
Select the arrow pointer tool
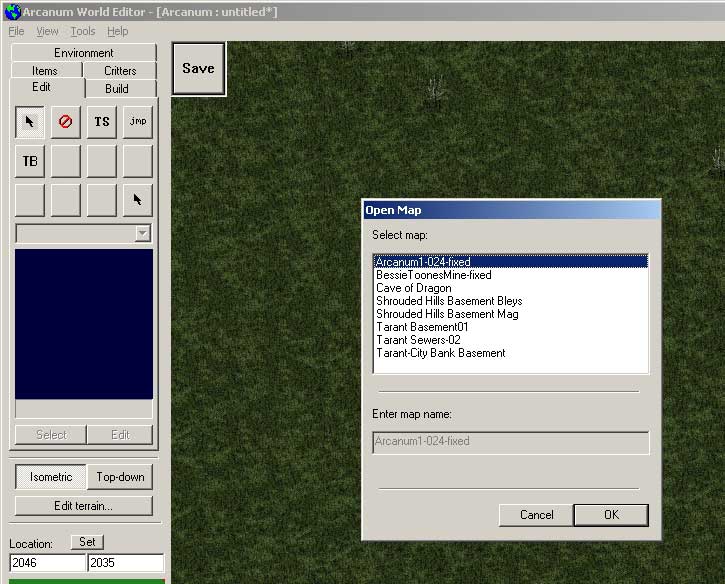(x=30, y=122)
